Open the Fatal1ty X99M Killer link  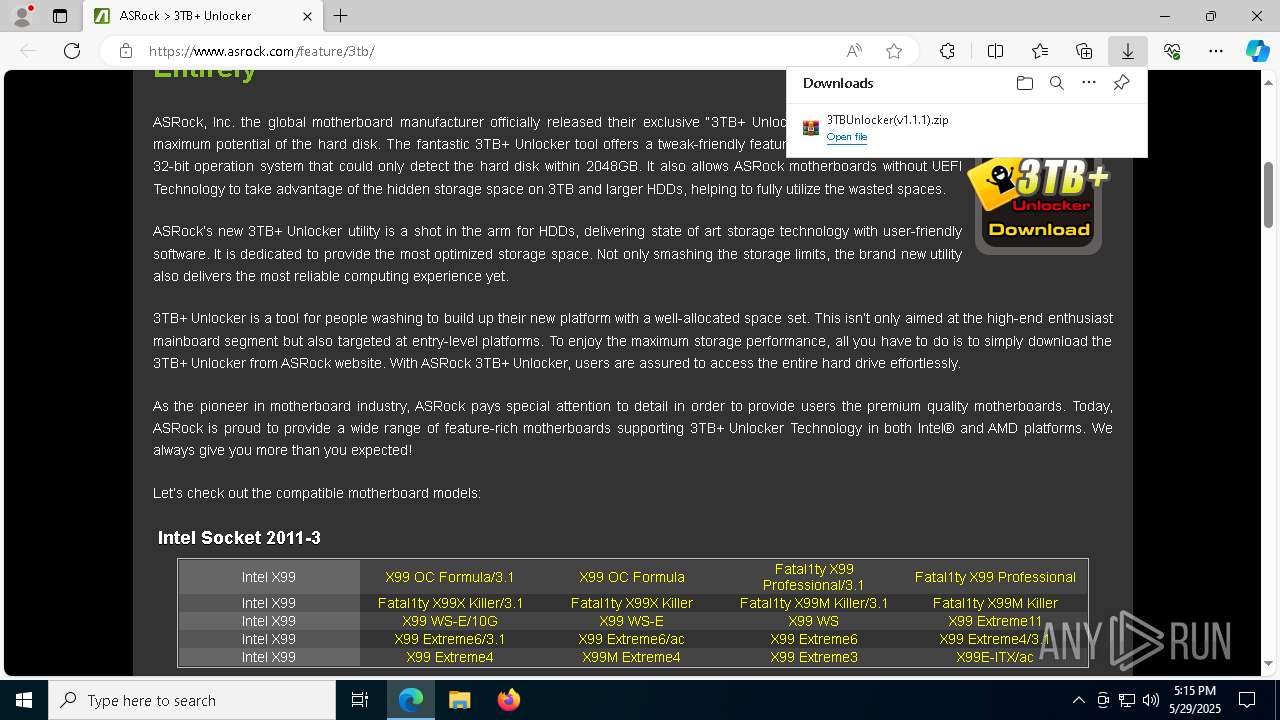(x=995, y=603)
